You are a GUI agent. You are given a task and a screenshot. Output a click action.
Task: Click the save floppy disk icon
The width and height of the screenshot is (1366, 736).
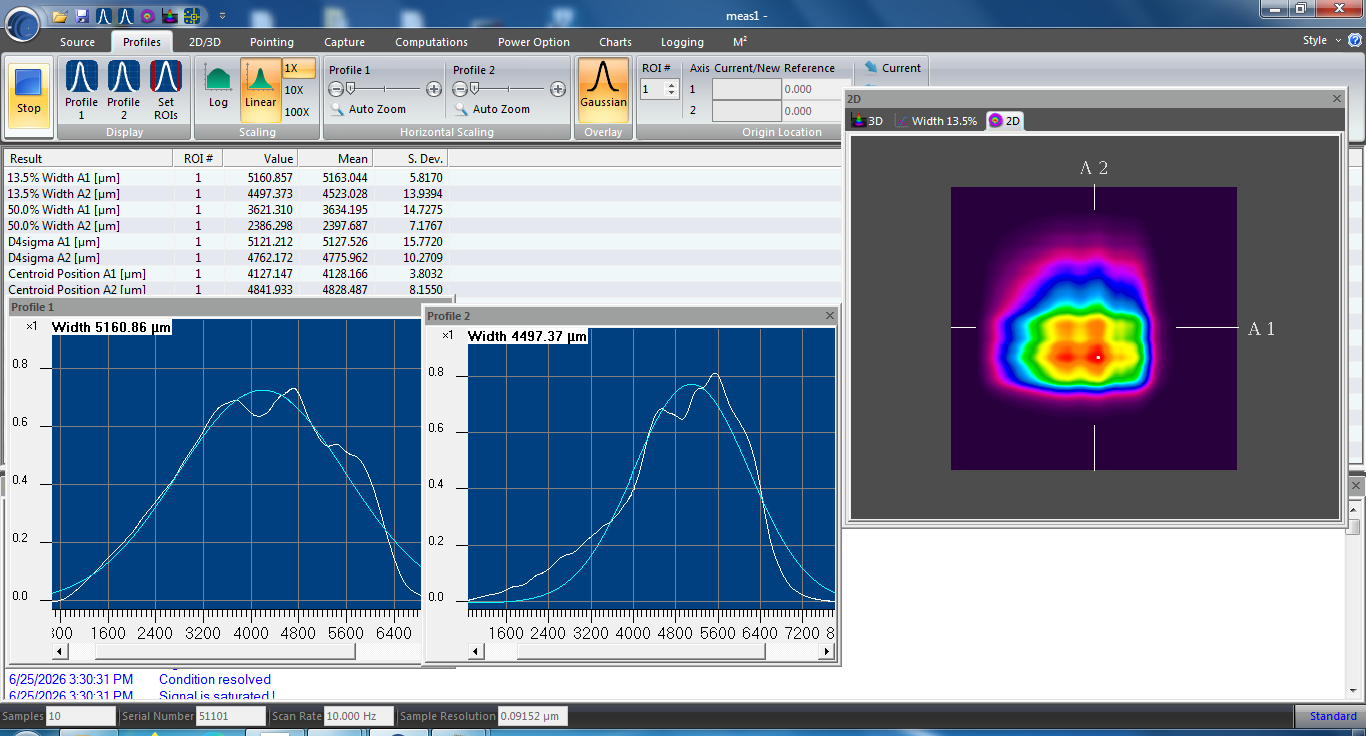point(82,16)
